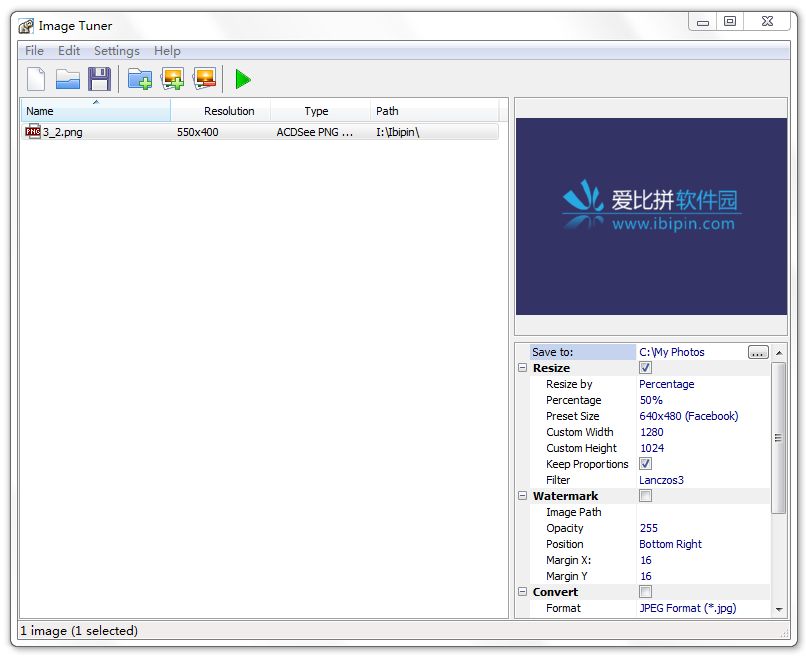Click status bar text 1 image (1 selected)
Screen dimensions: 806x658
79,630
